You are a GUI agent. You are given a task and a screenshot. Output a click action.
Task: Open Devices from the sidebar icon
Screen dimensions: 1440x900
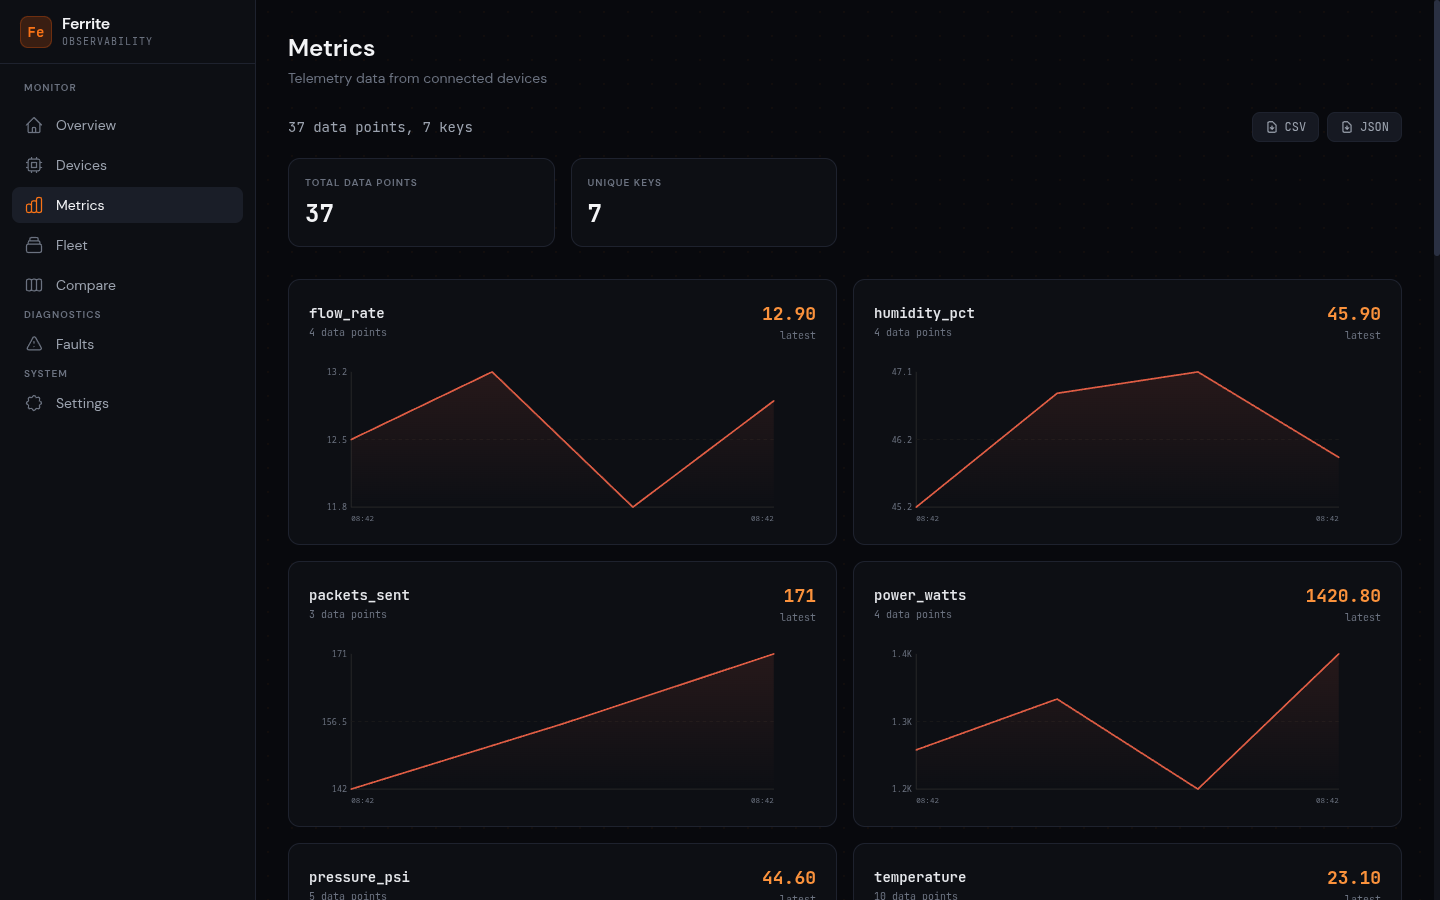[x=34, y=165]
